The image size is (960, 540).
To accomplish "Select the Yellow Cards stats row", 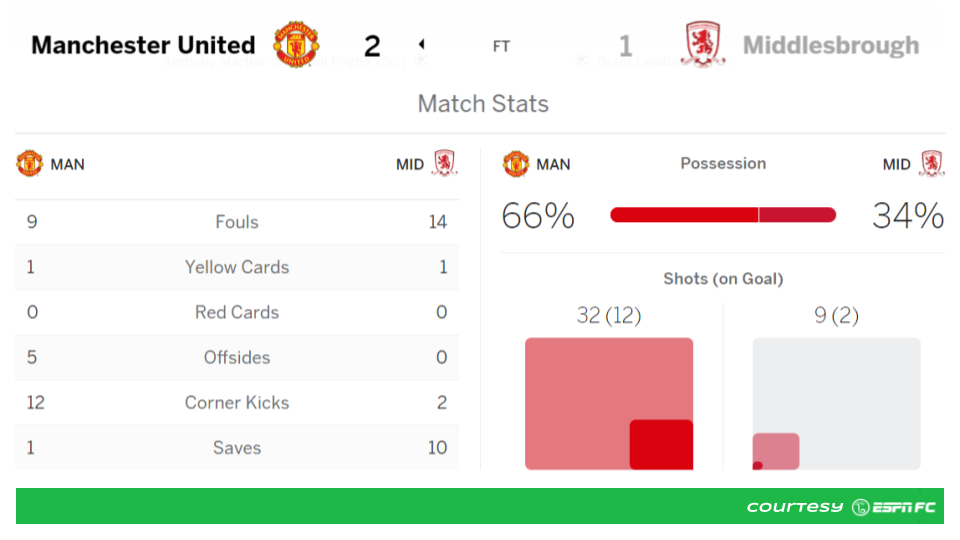I will coord(237,267).
